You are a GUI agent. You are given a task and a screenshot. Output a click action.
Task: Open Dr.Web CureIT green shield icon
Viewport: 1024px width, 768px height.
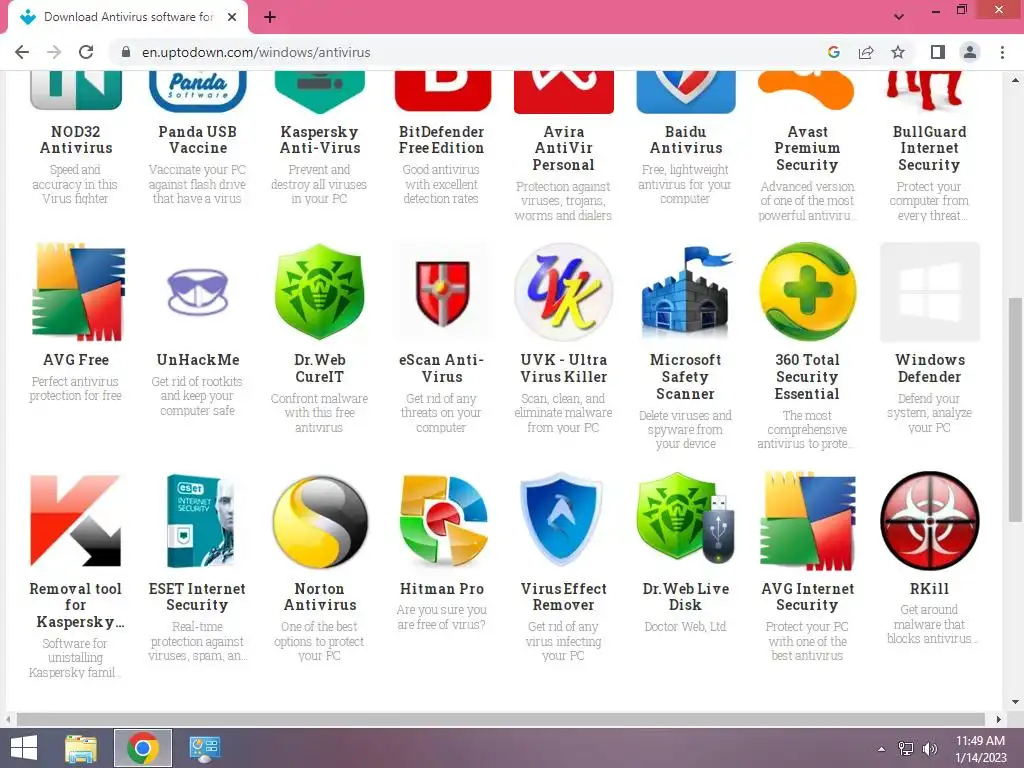pyautogui.click(x=319, y=291)
